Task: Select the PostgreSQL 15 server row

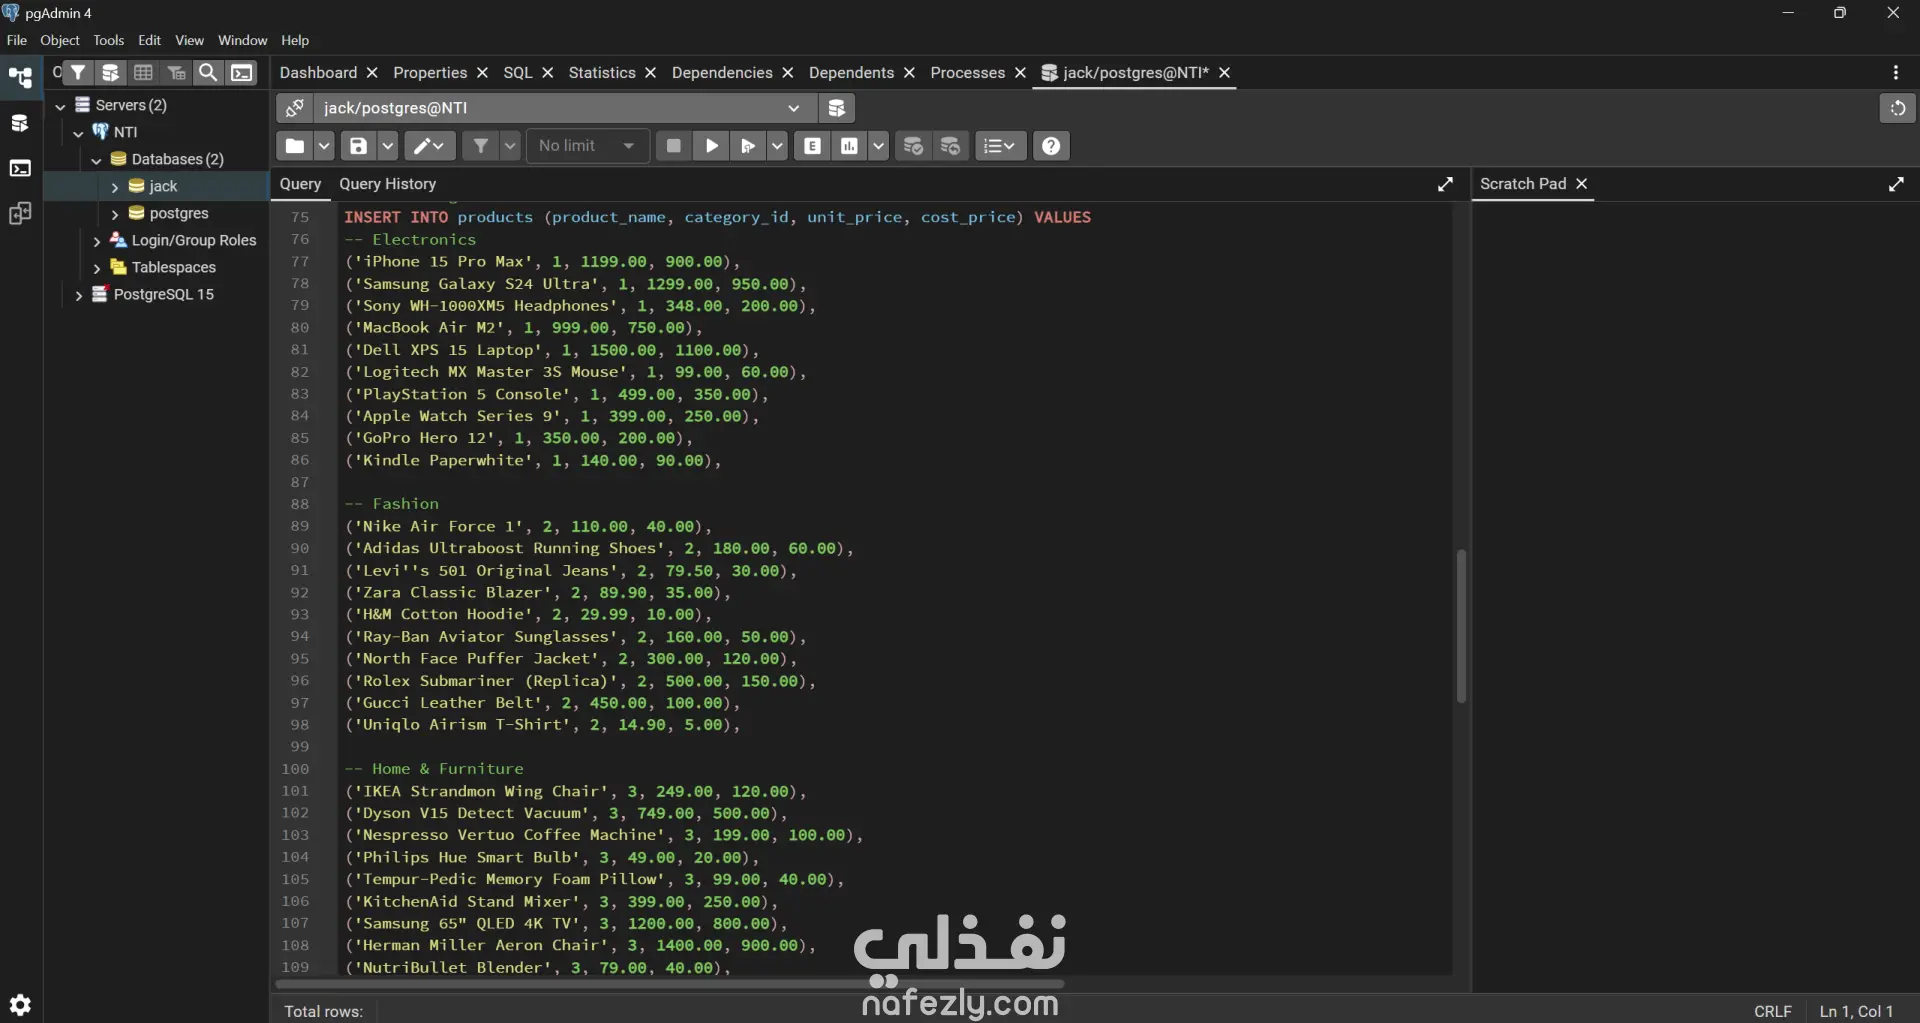Action: pos(156,294)
